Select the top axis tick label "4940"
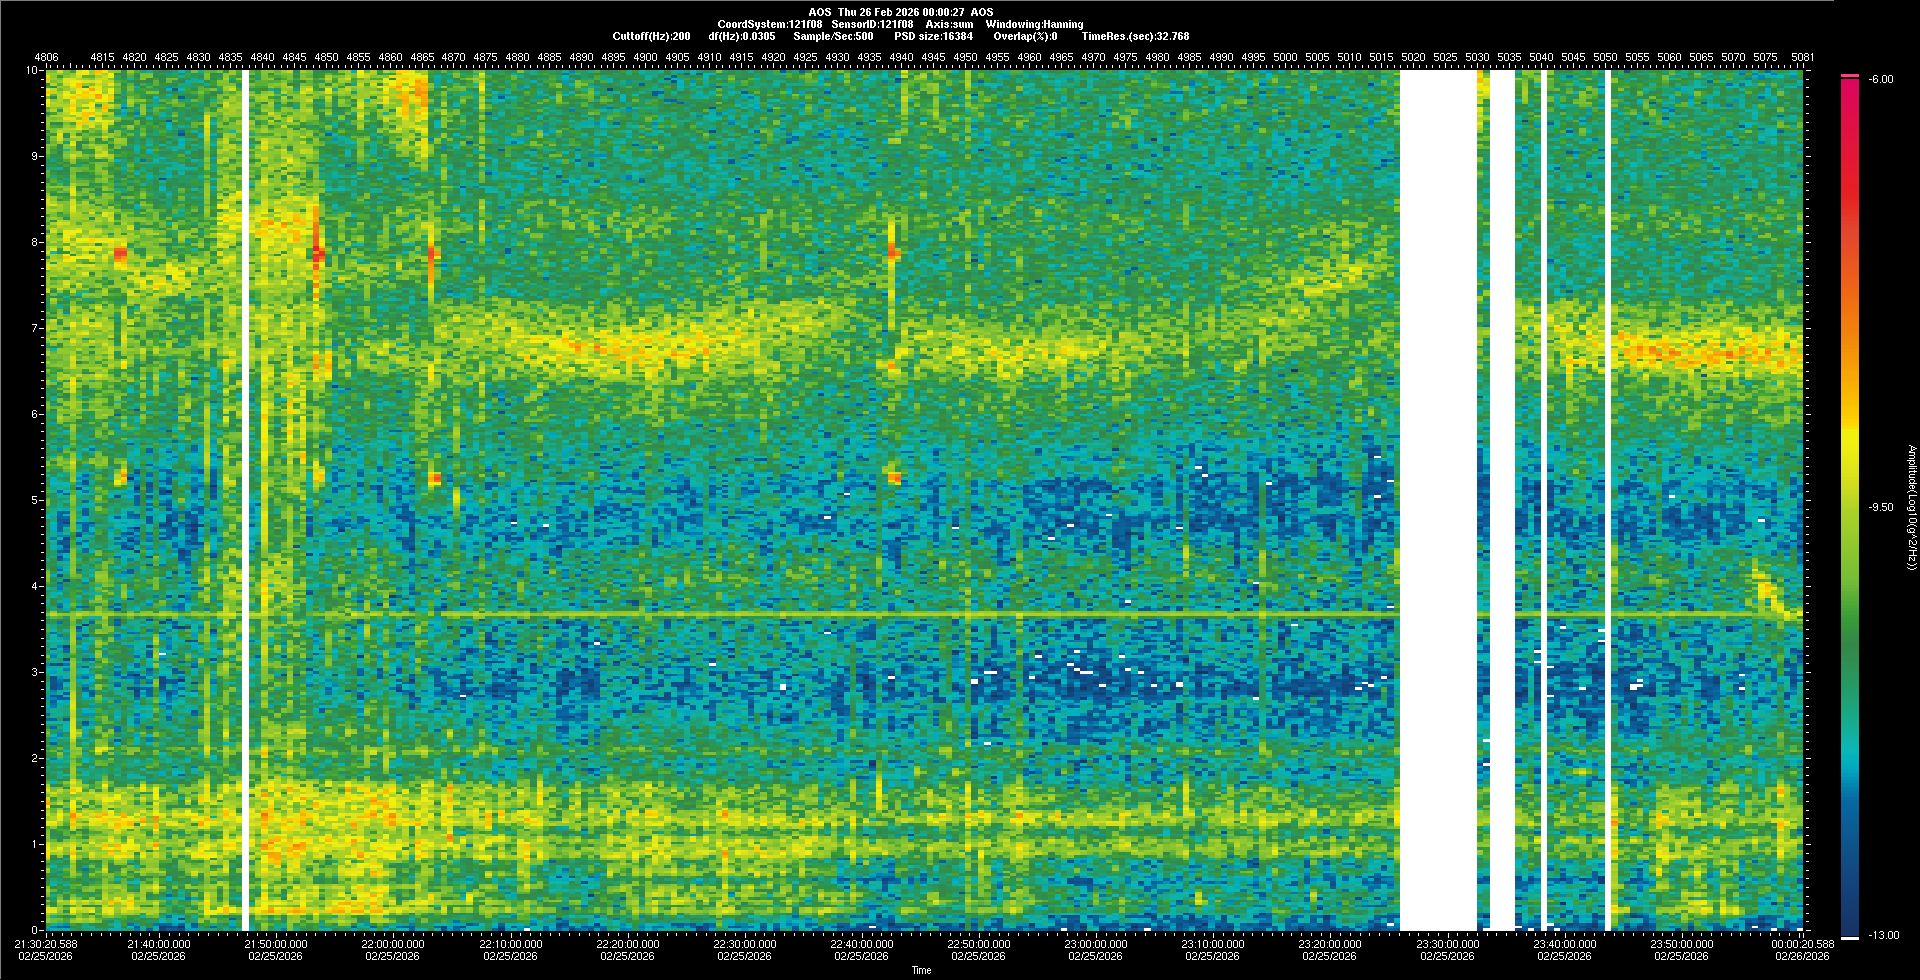The image size is (1920, 980). 902,58
